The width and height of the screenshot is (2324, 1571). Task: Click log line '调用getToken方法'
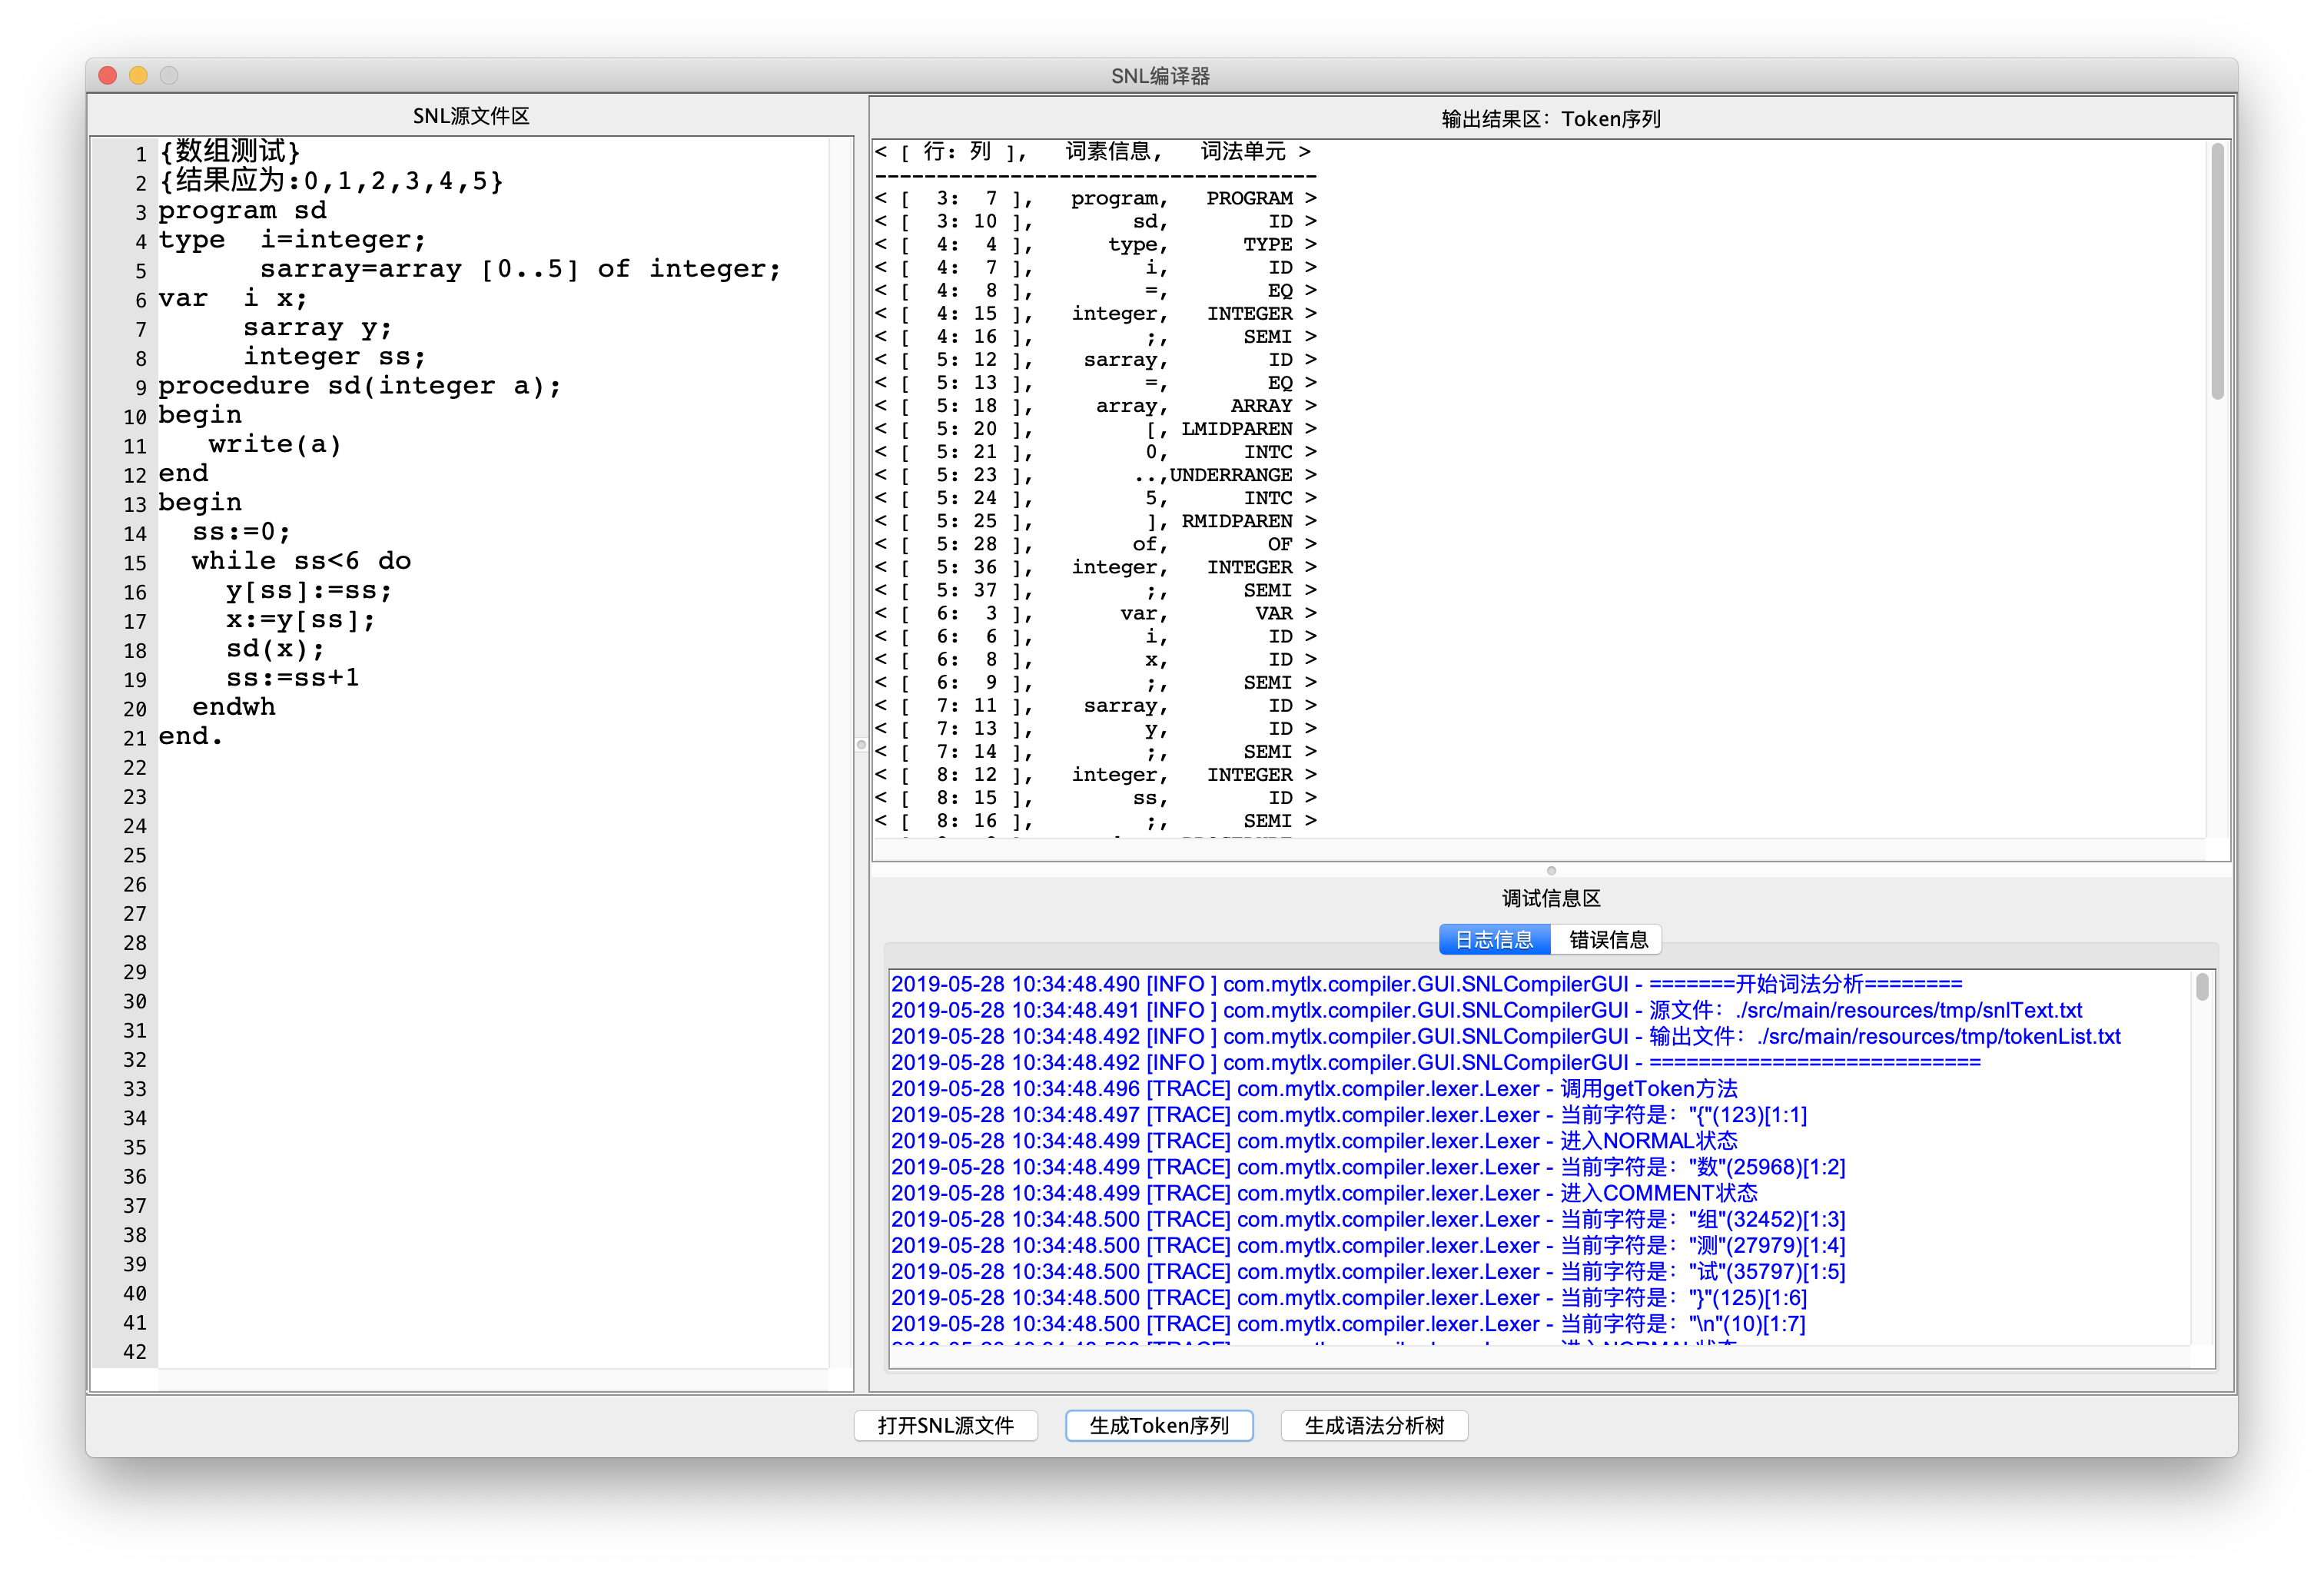click(1314, 1088)
